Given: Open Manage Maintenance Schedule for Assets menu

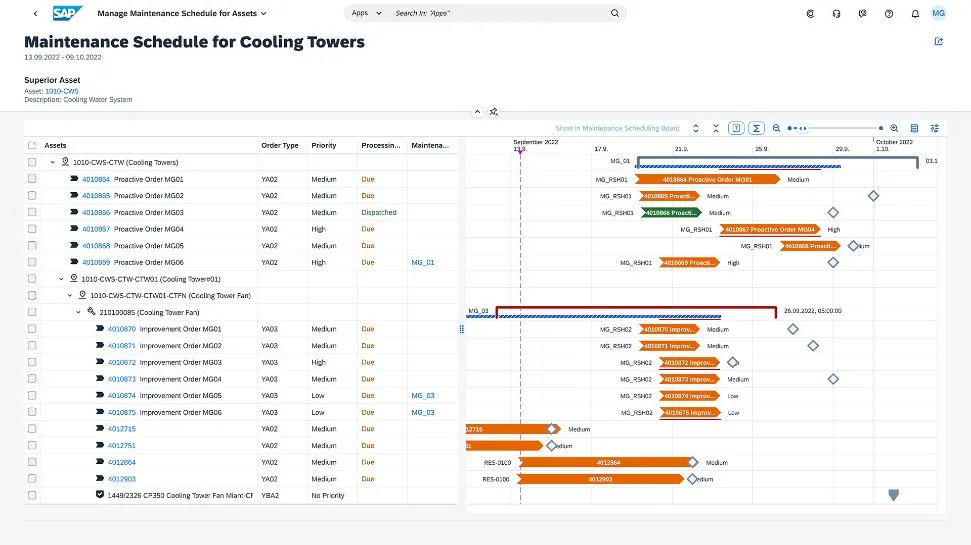Looking at the screenshot, I should [182, 14].
